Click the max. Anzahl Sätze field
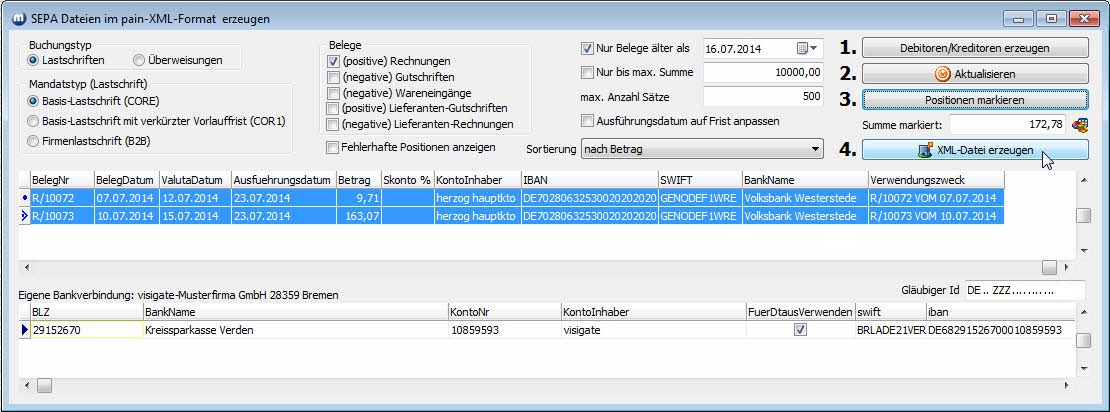The height and width of the screenshot is (412, 1110). (x=764, y=97)
